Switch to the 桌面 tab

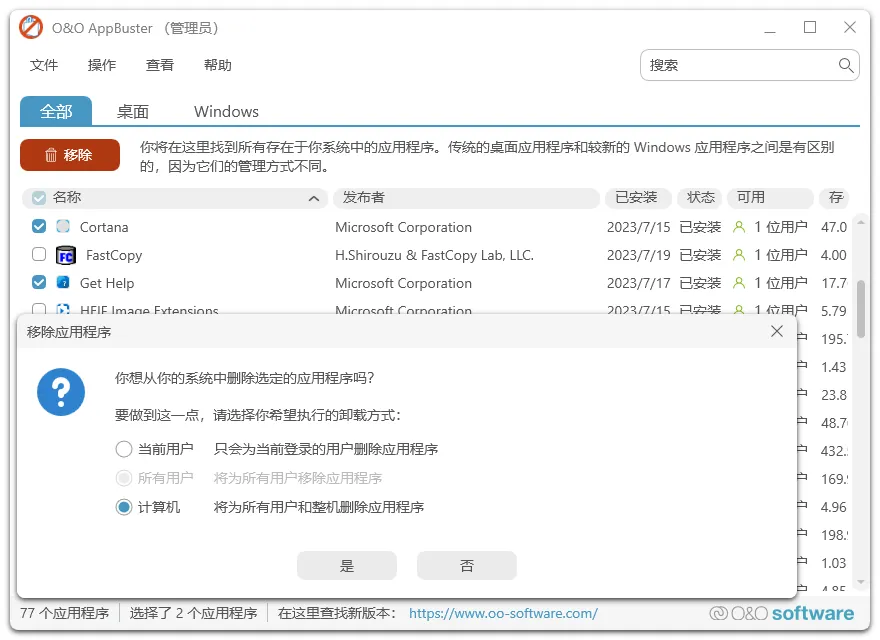pos(132,112)
